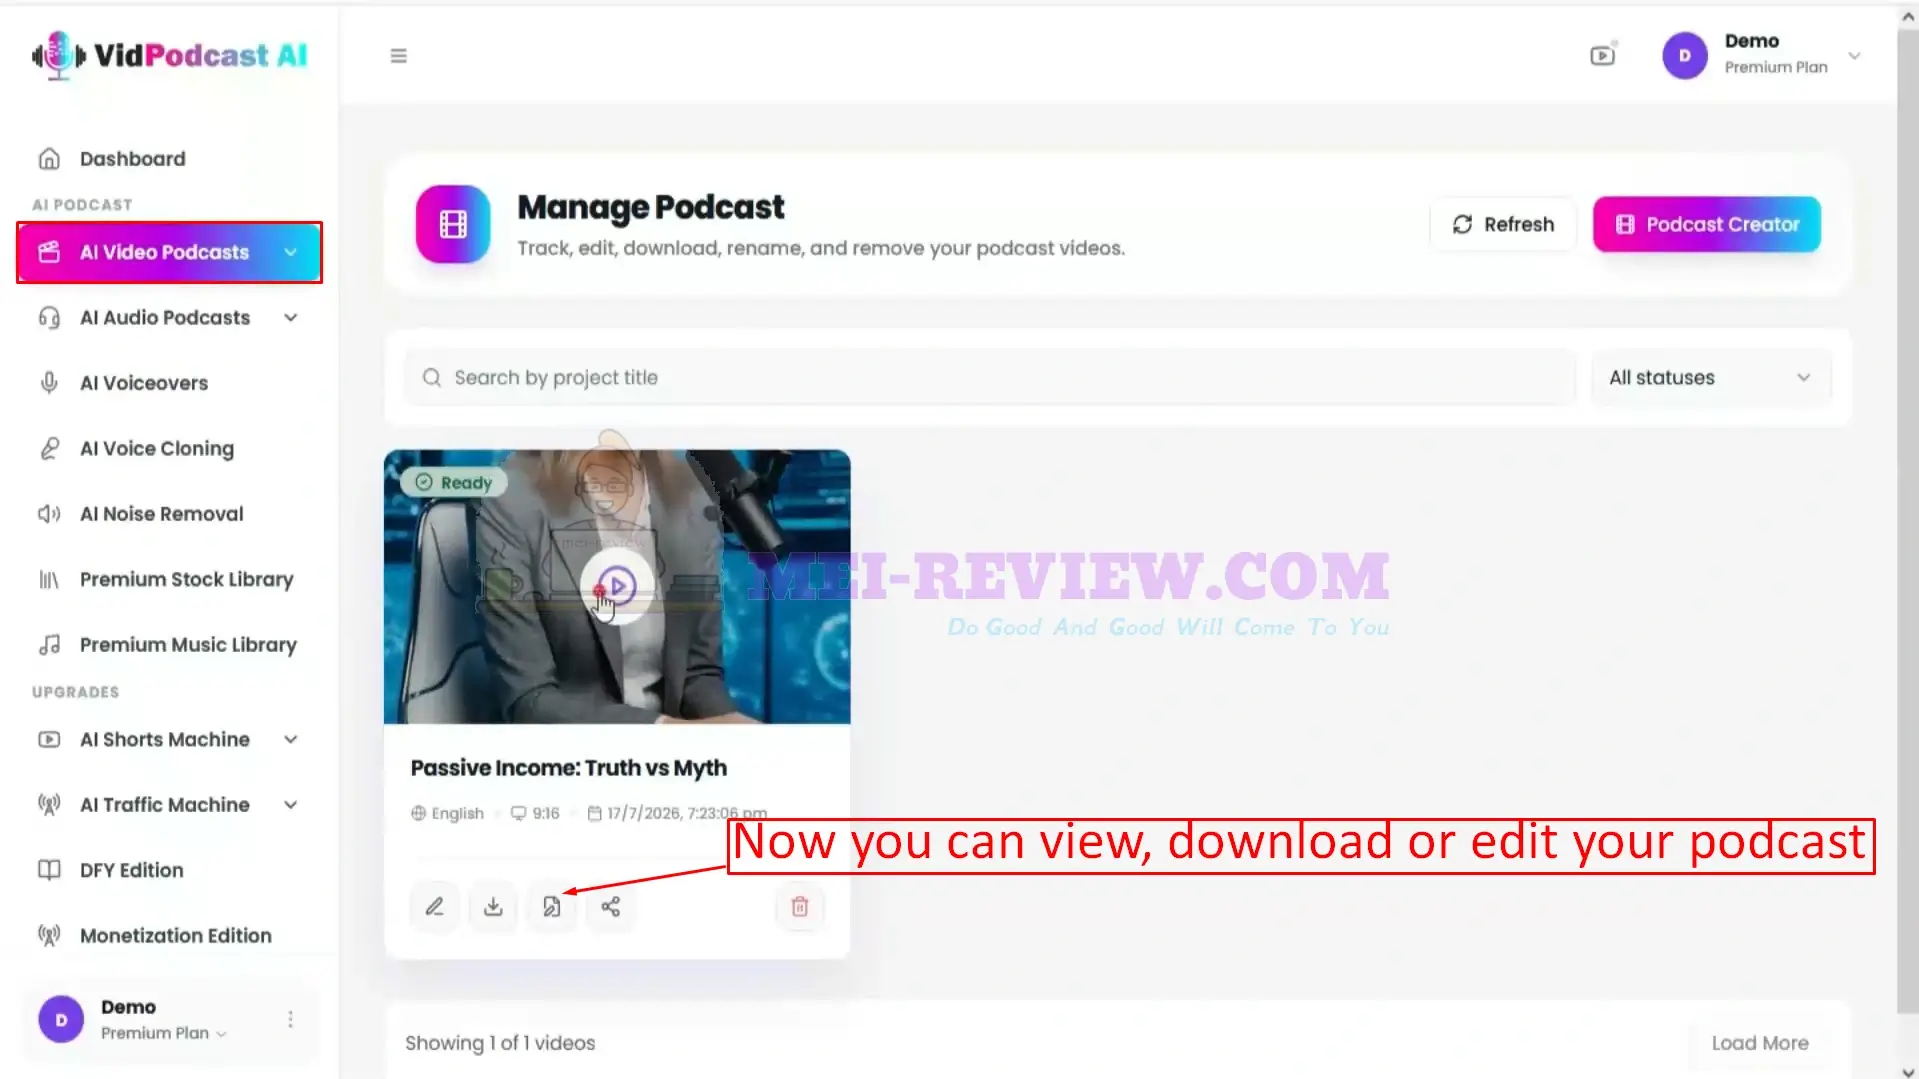Click the Demo avatar at sidebar bottom
The image size is (1919, 1079).
(x=61, y=1019)
